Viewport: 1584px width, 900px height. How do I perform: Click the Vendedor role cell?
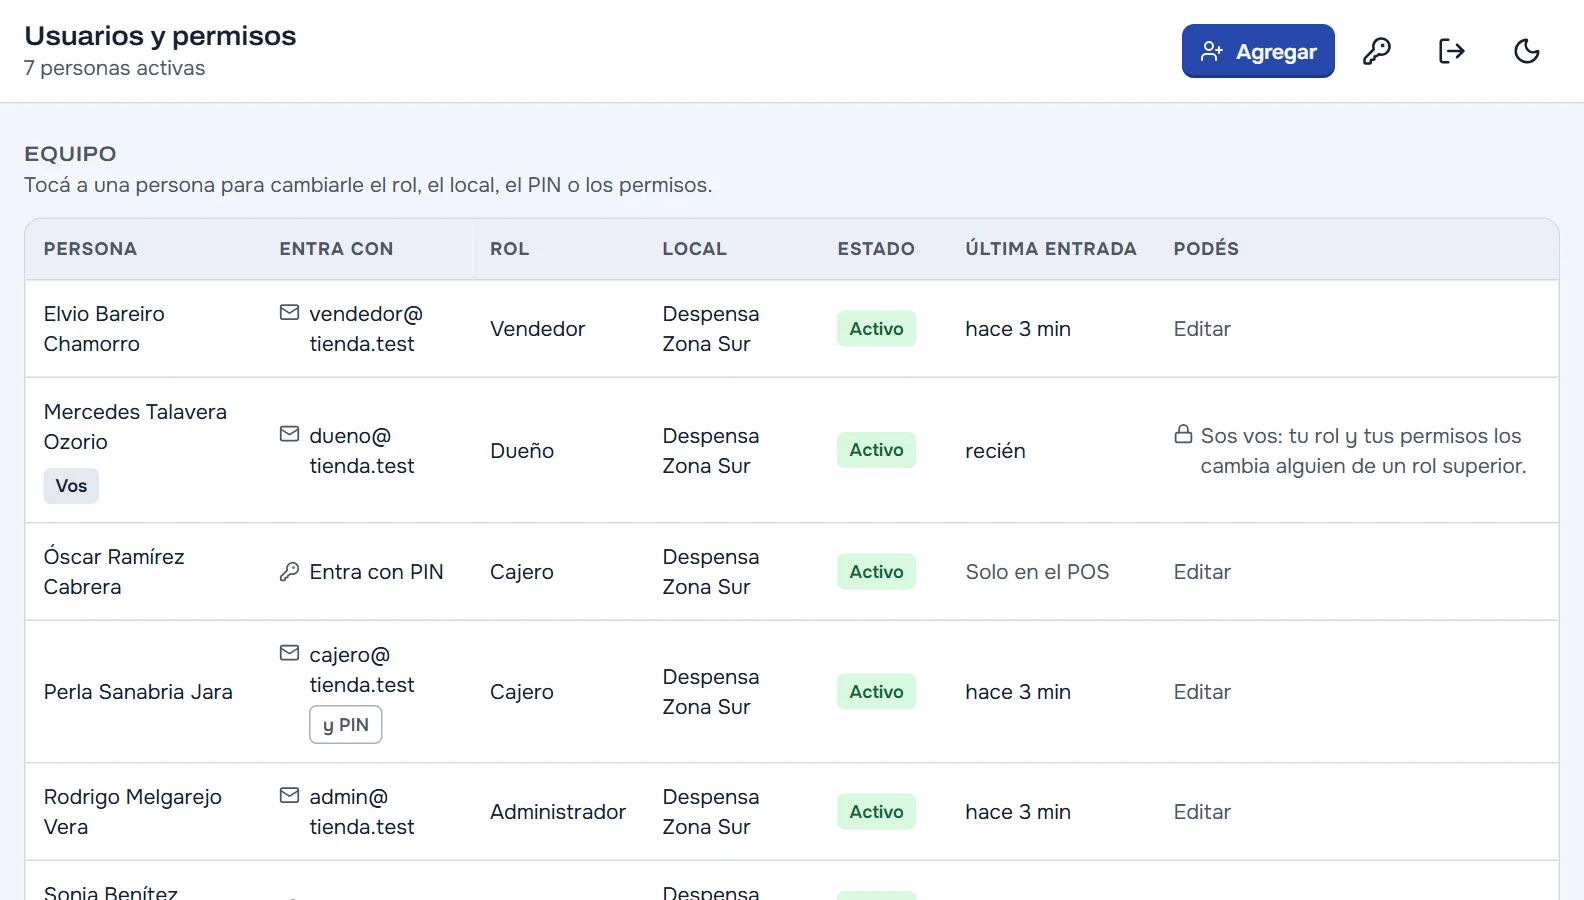(x=537, y=329)
